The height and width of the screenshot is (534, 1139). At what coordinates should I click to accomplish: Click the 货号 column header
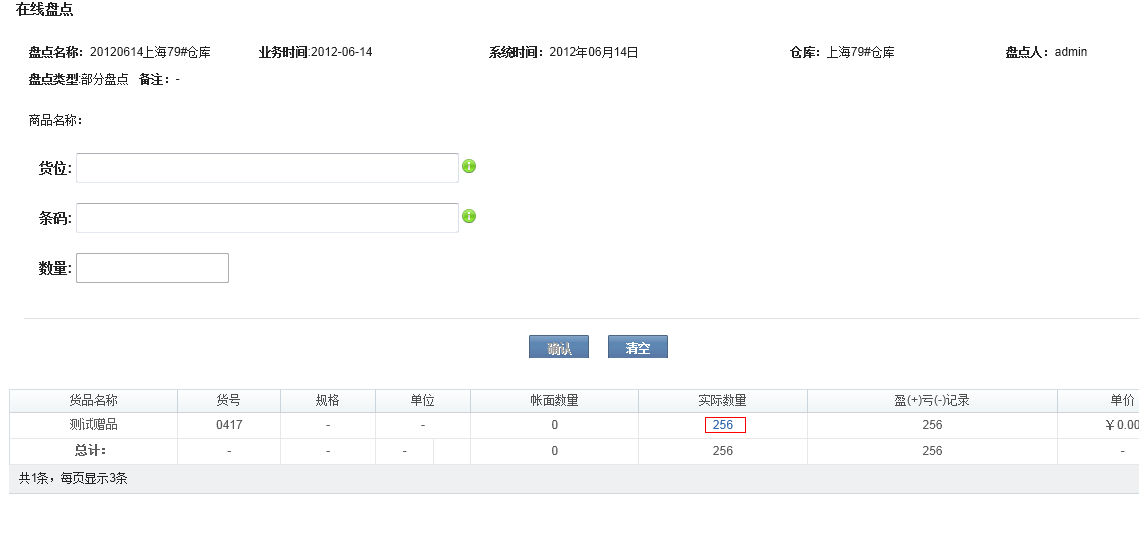[x=229, y=400]
